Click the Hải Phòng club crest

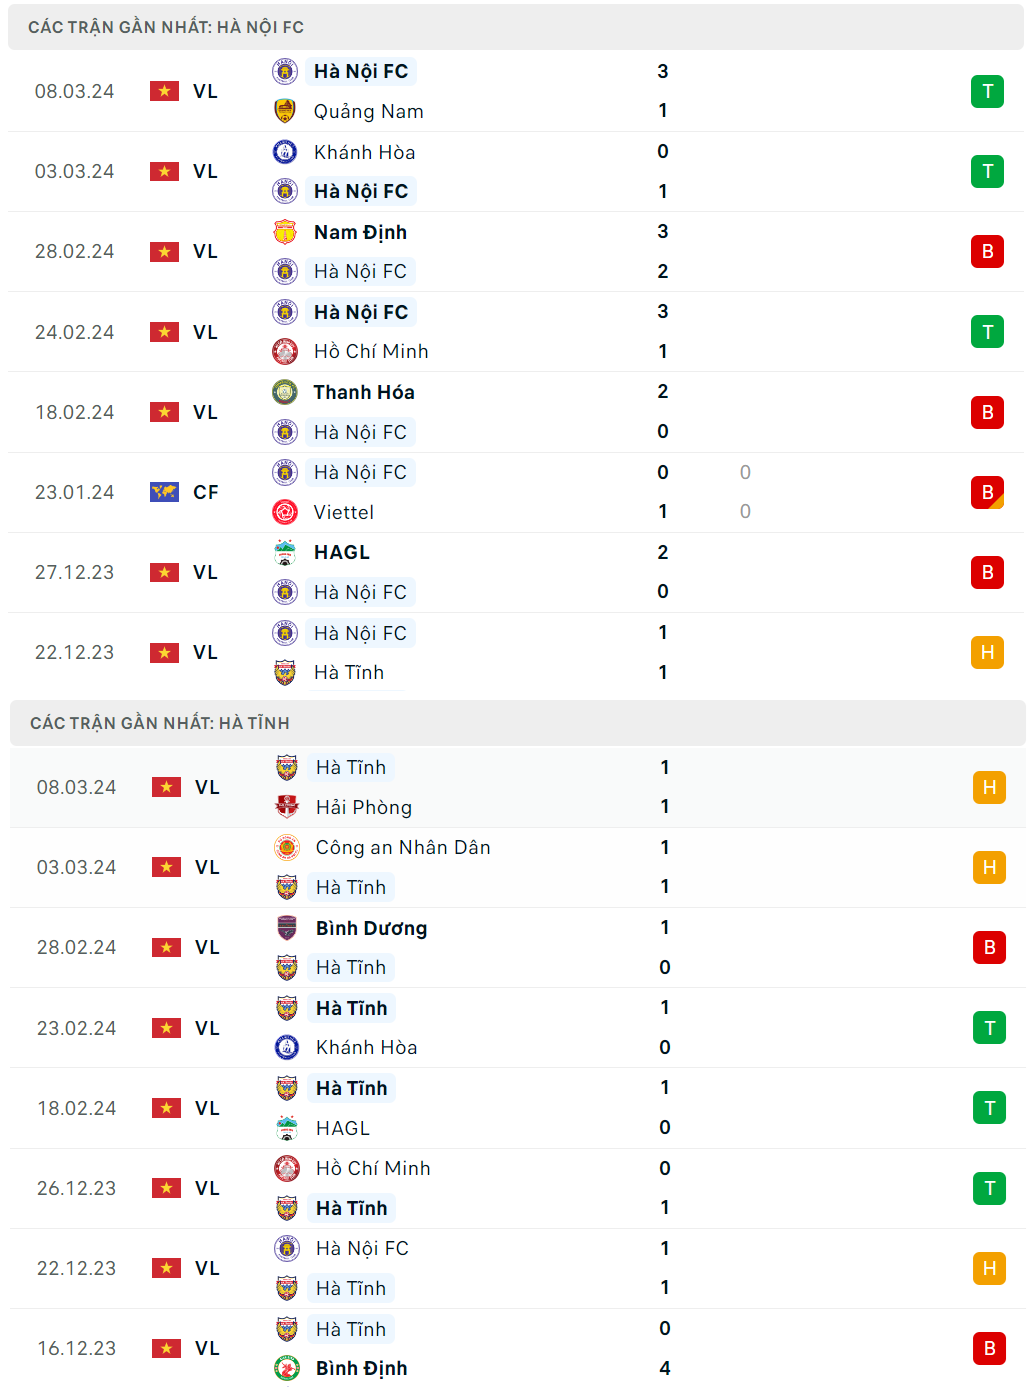pos(287,807)
